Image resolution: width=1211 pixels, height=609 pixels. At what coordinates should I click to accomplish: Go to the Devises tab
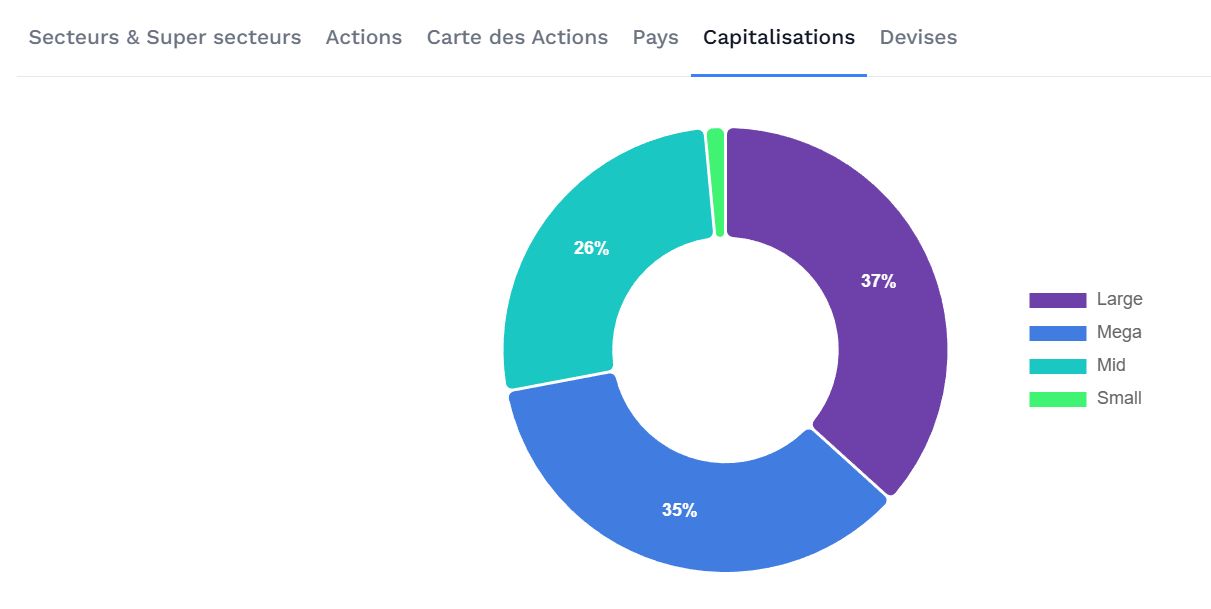pyautogui.click(x=918, y=38)
